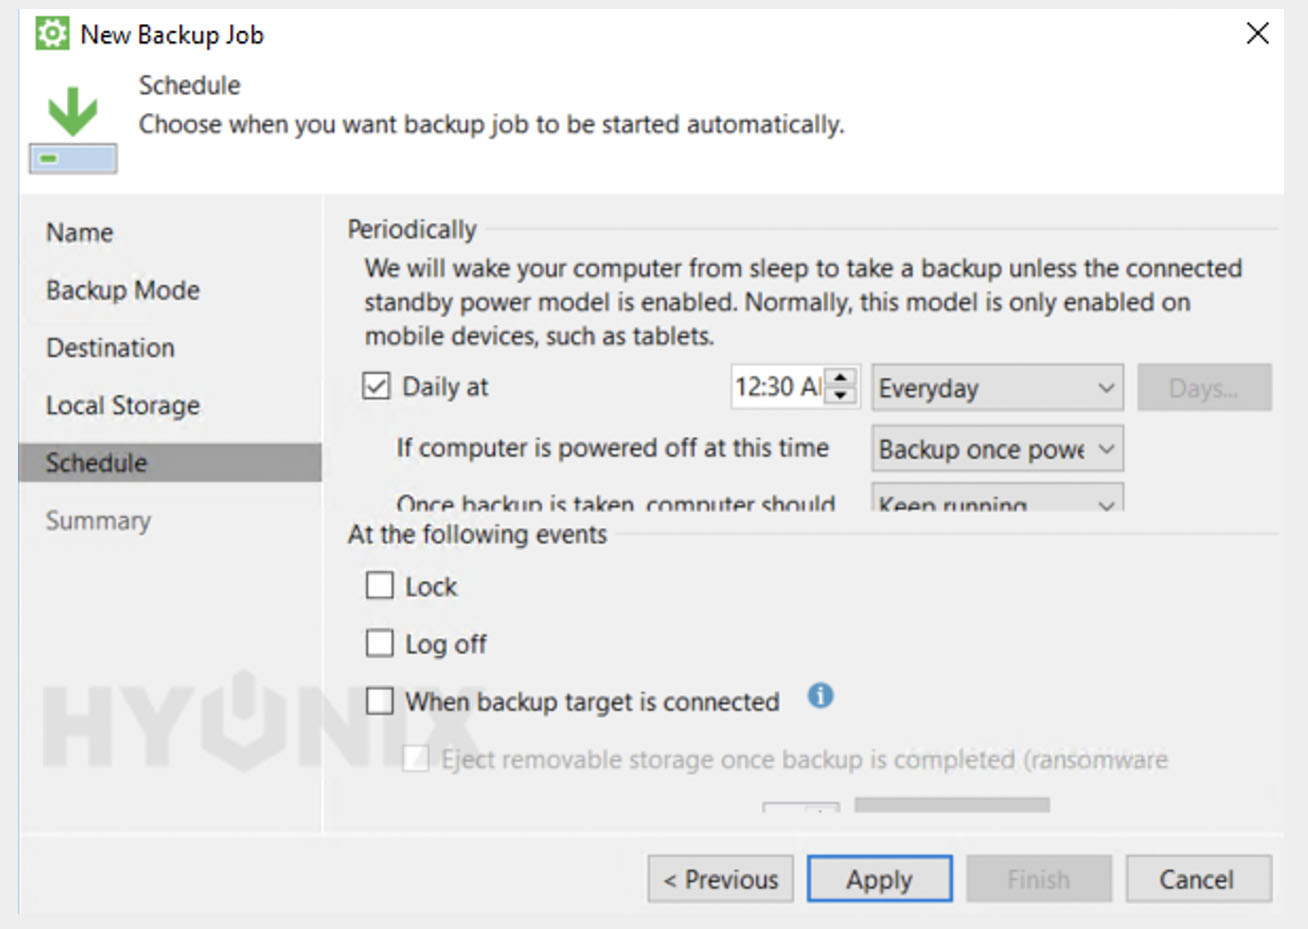The image size is (1308, 929).
Task: Click the Apply button
Action: 879,879
